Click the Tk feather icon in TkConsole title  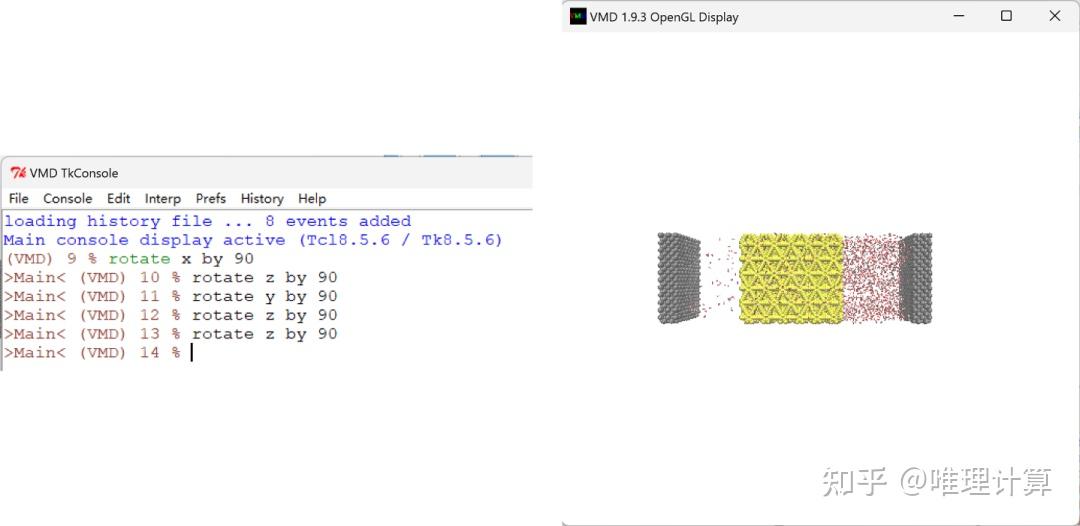pyautogui.click(x=18, y=173)
